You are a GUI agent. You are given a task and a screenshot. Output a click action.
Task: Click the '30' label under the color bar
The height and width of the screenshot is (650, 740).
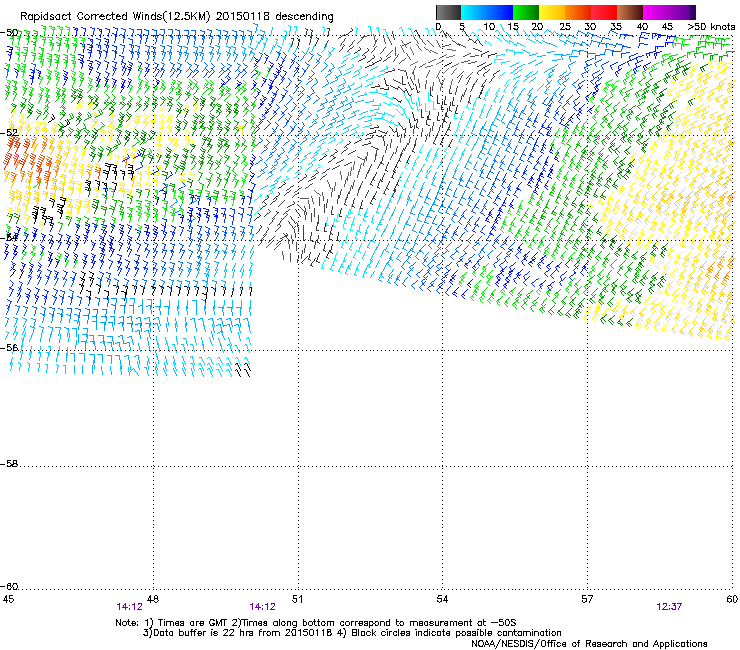pos(590,27)
